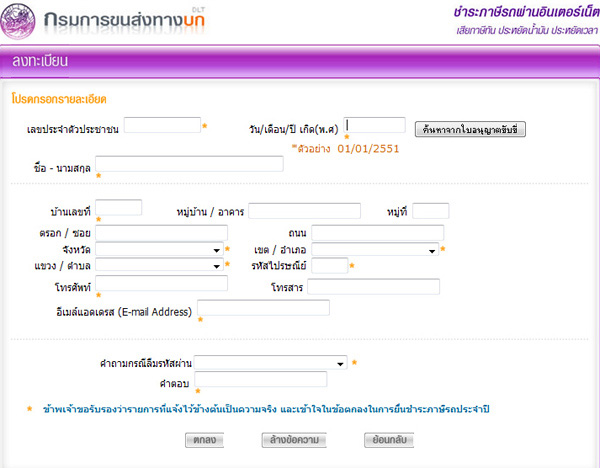Focus the ตรอก / ซอย input field
The height and width of the screenshot is (468, 600).
click(x=161, y=233)
